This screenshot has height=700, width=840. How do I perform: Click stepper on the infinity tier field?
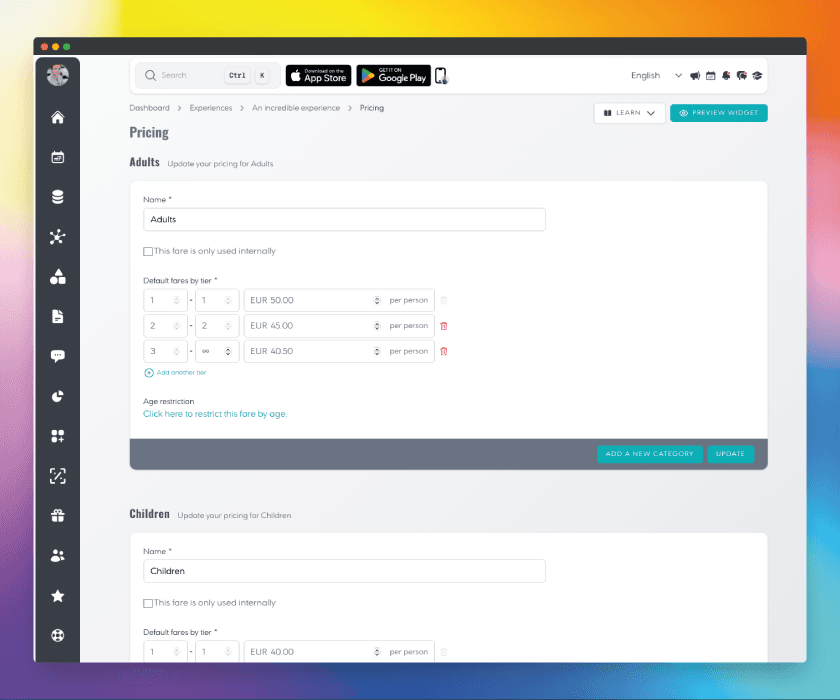tap(228, 351)
